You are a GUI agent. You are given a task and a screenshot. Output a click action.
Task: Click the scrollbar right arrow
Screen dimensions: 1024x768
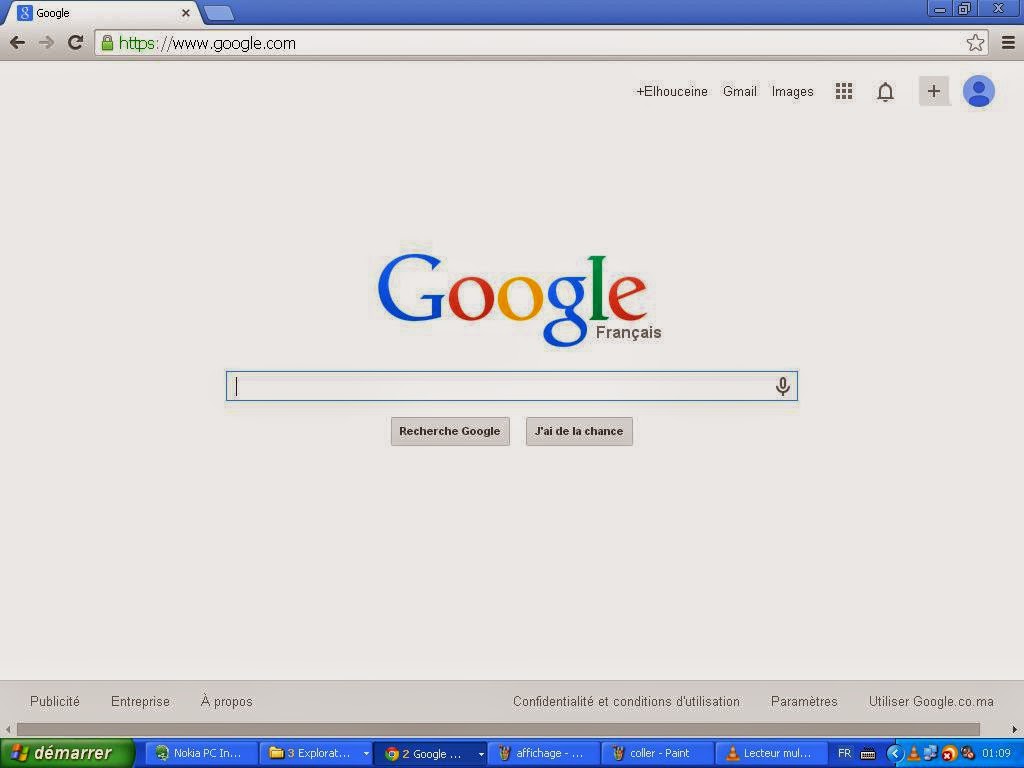(x=1015, y=729)
